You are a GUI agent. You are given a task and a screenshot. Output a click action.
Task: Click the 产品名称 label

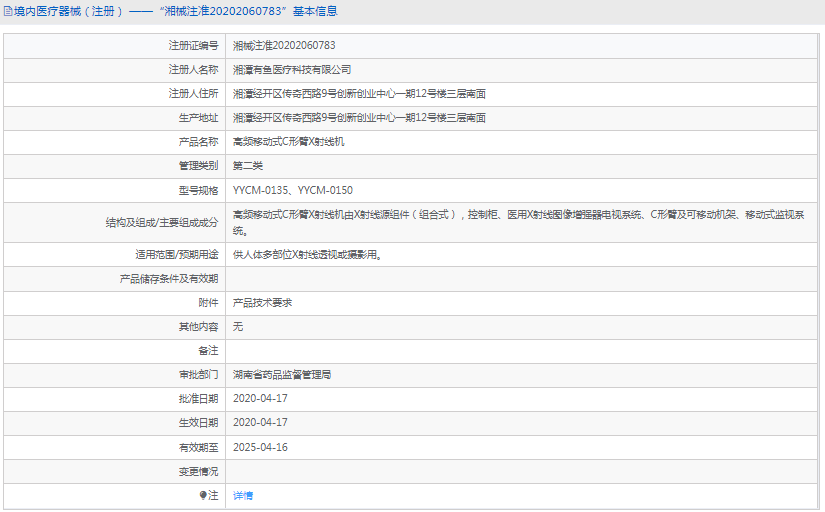click(x=198, y=142)
